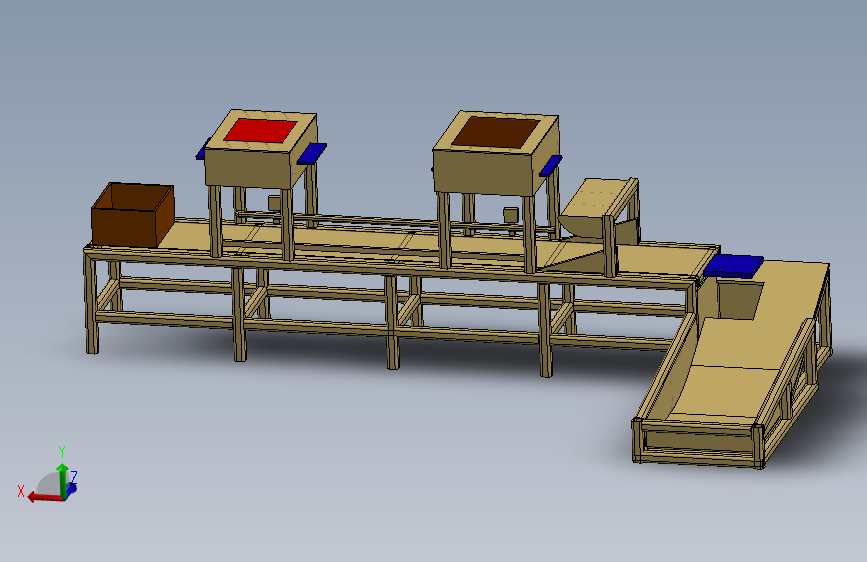Select large blue plate at conveyor corner
867x562 pixels.
[733, 265]
